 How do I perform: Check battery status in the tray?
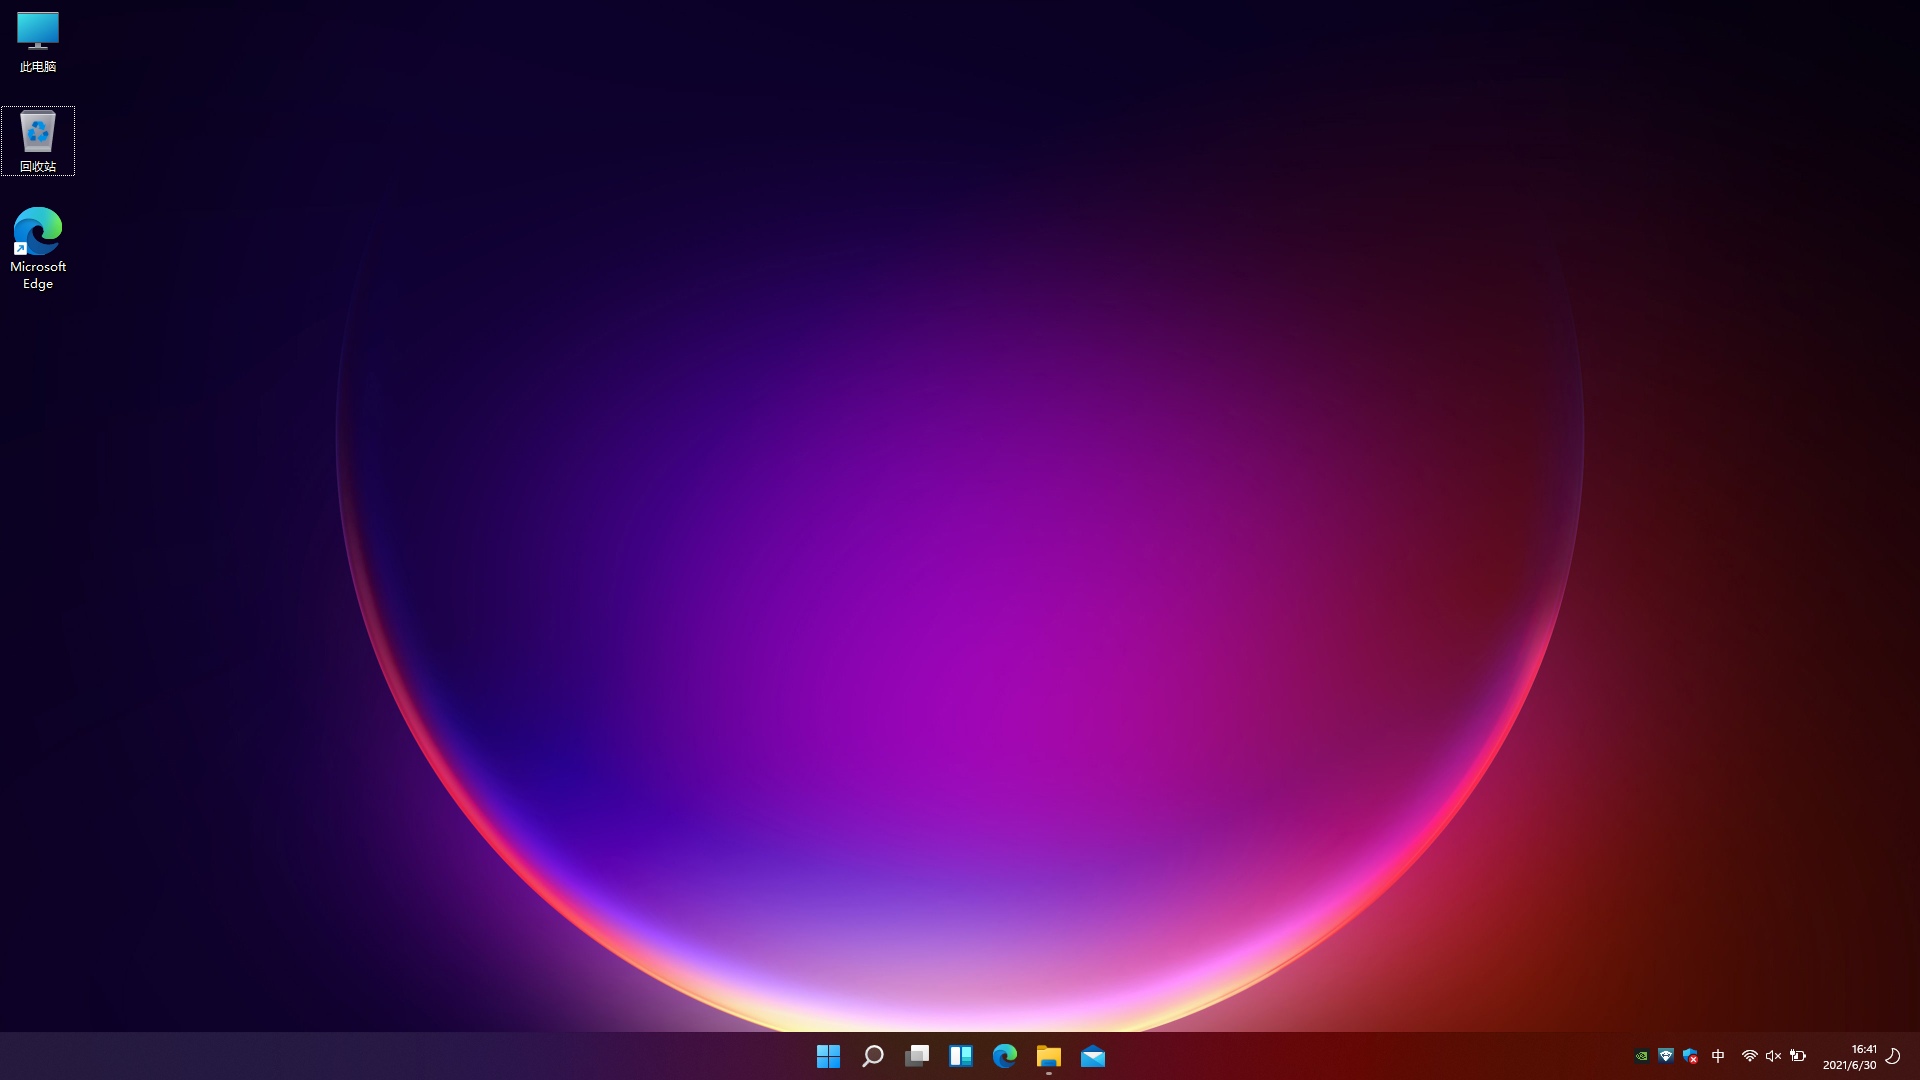1798,1056
